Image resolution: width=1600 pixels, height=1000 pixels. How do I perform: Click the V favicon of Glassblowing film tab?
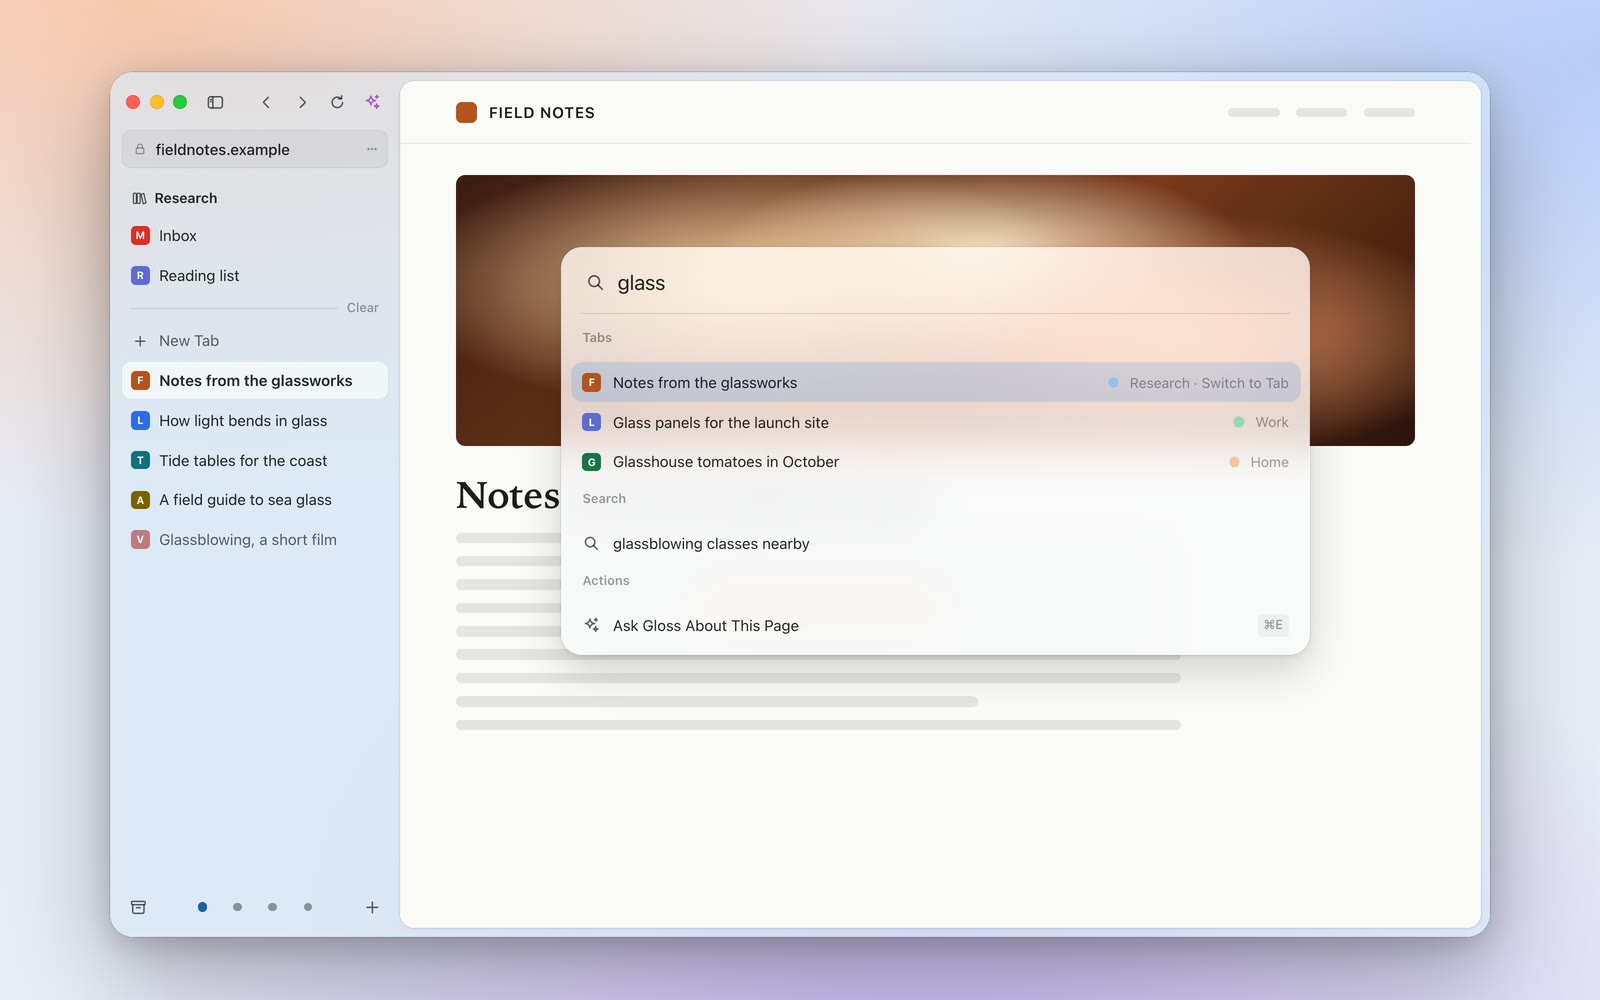140,539
